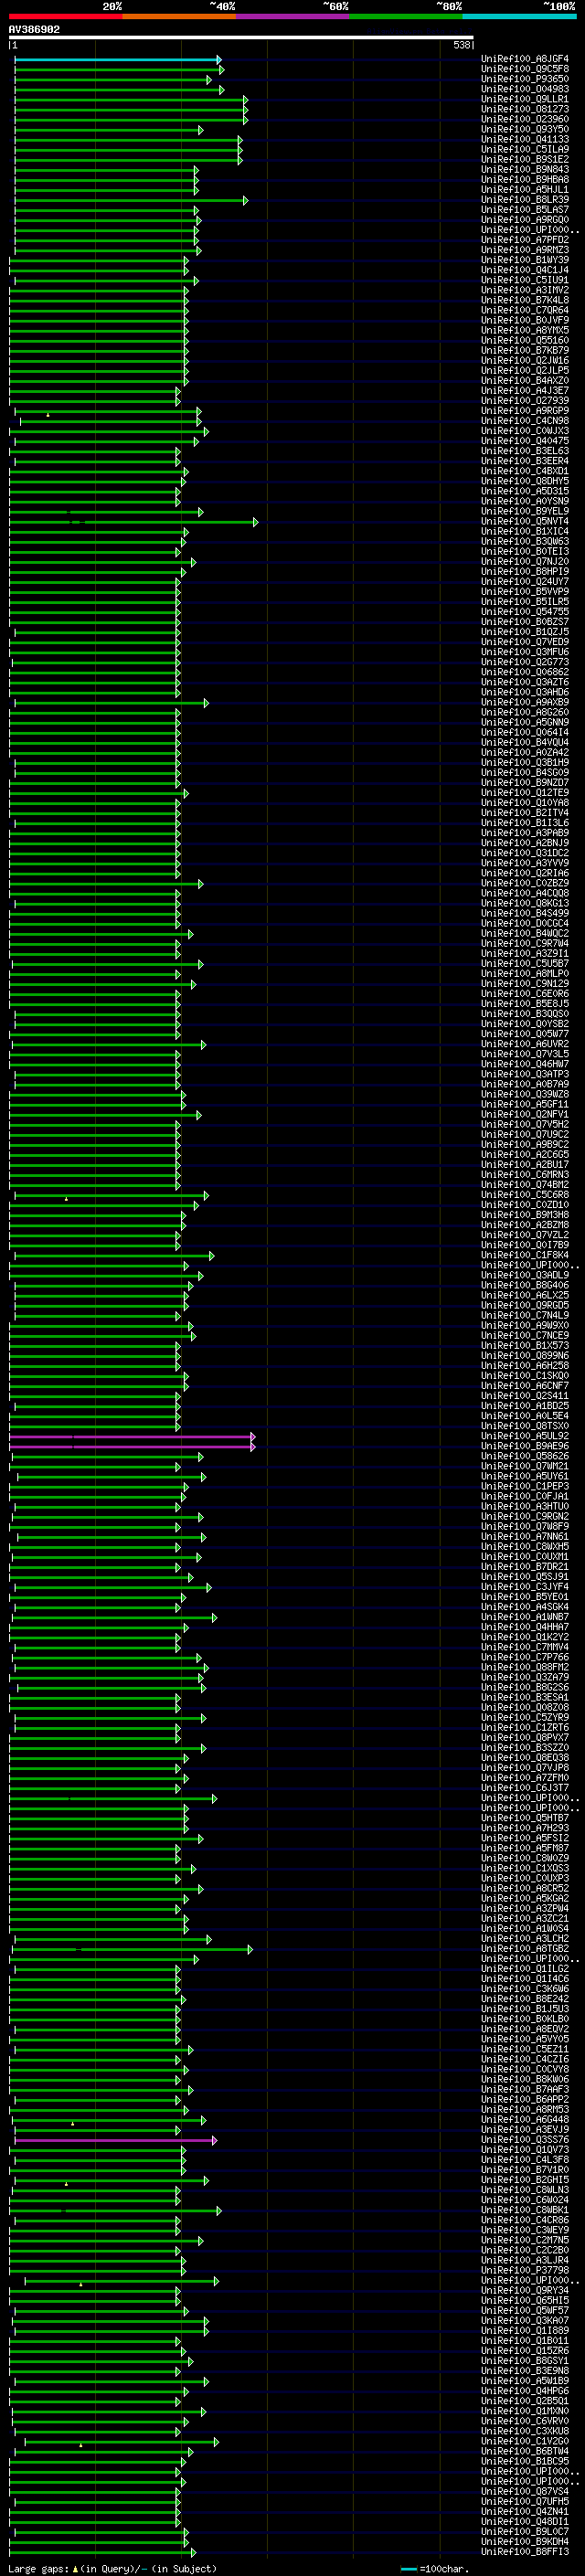Select the UniRef100_Q87VS4 label
585x2576 pixels.
click(x=525, y=2491)
